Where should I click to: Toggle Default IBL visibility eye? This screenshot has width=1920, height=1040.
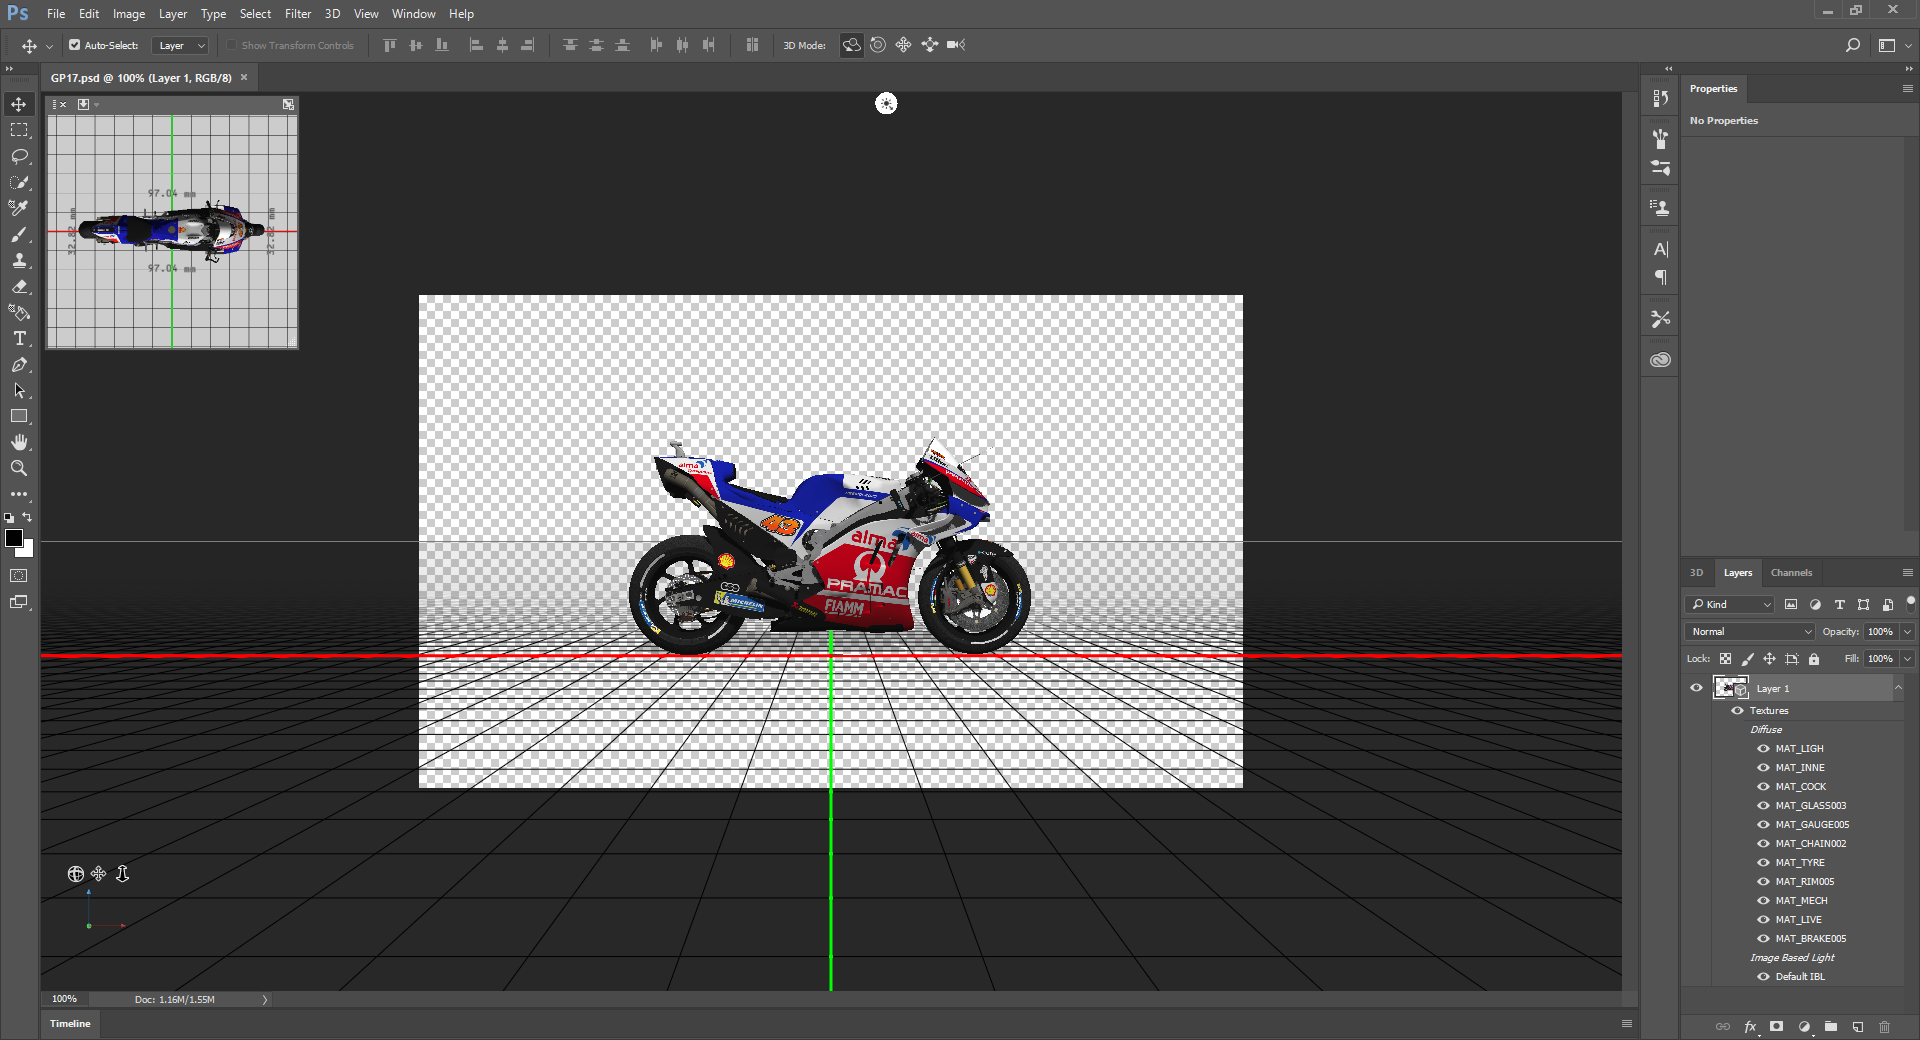[x=1764, y=977]
